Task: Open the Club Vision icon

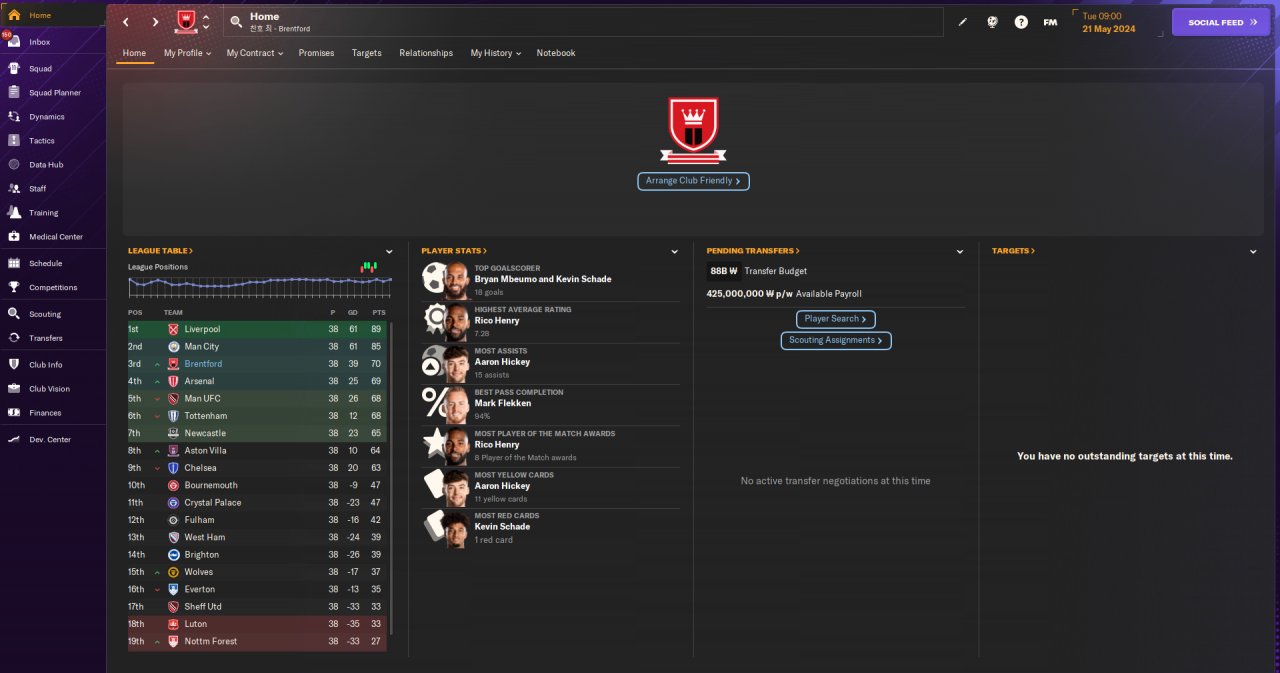Action: coord(14,389)
